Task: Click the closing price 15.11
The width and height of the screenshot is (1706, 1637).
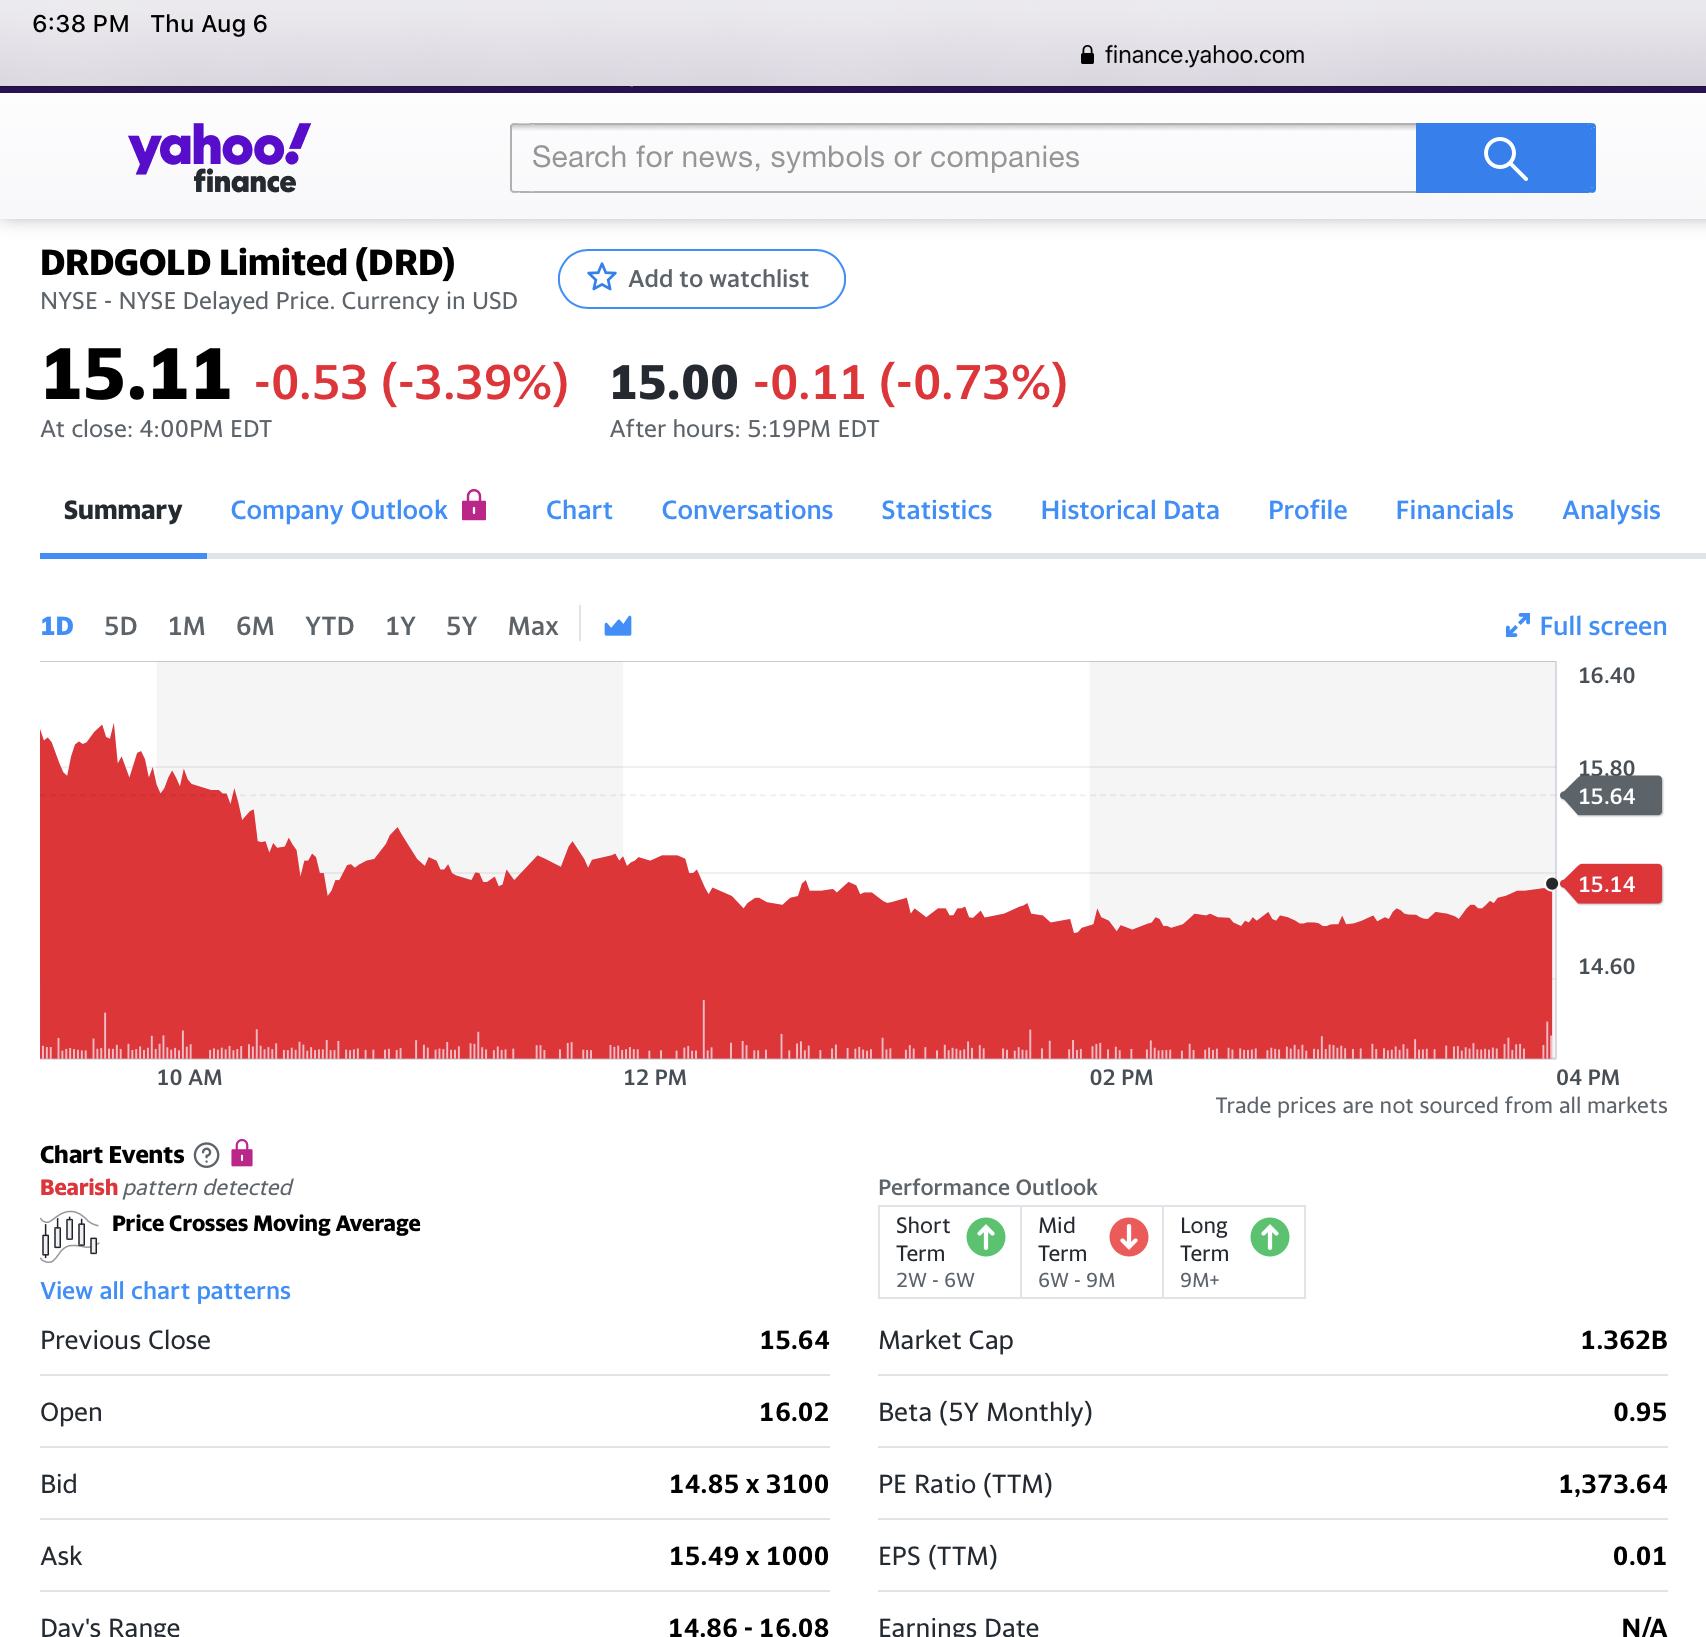Action: click(136, 375)
